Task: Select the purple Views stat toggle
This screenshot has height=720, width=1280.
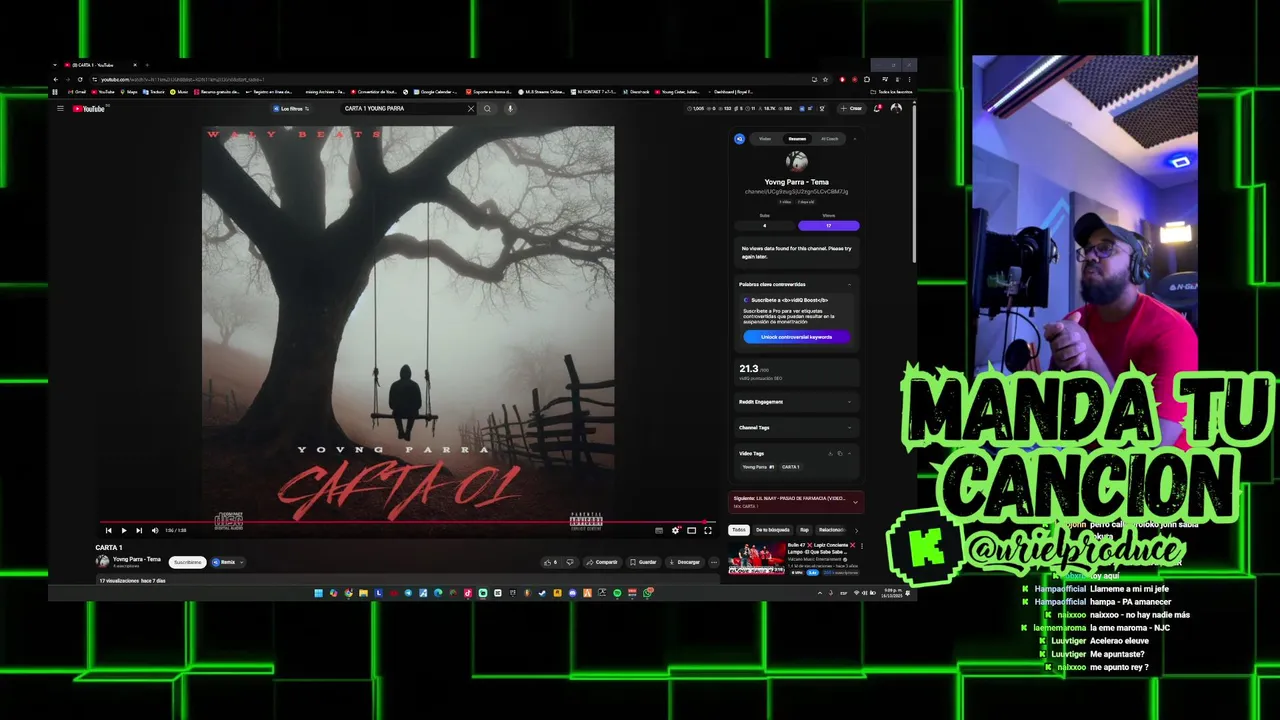Action: [828, 226]
